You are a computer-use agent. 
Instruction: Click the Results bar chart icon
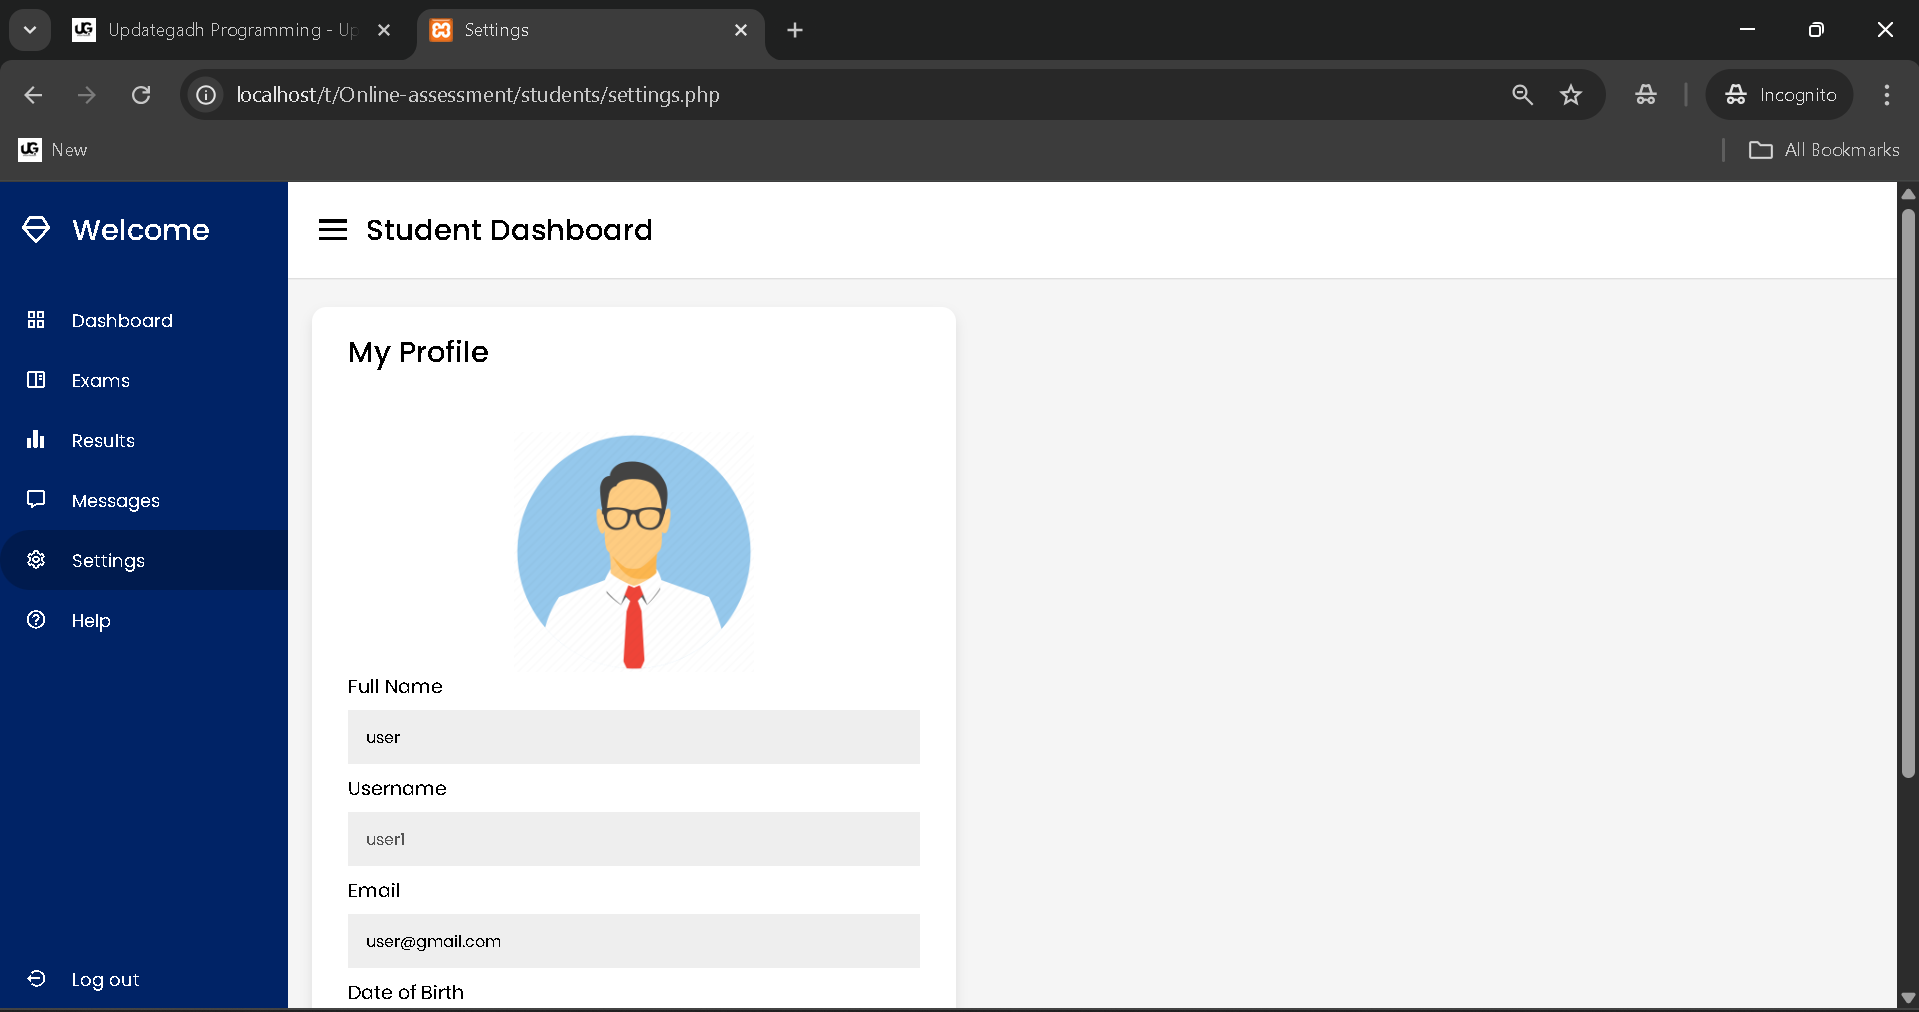click(x=36, y=440)
